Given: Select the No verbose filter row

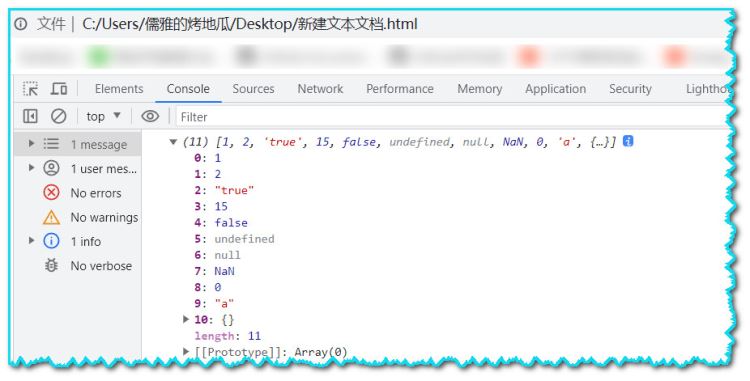Looking at the screenshot, I should coord(77,266).
